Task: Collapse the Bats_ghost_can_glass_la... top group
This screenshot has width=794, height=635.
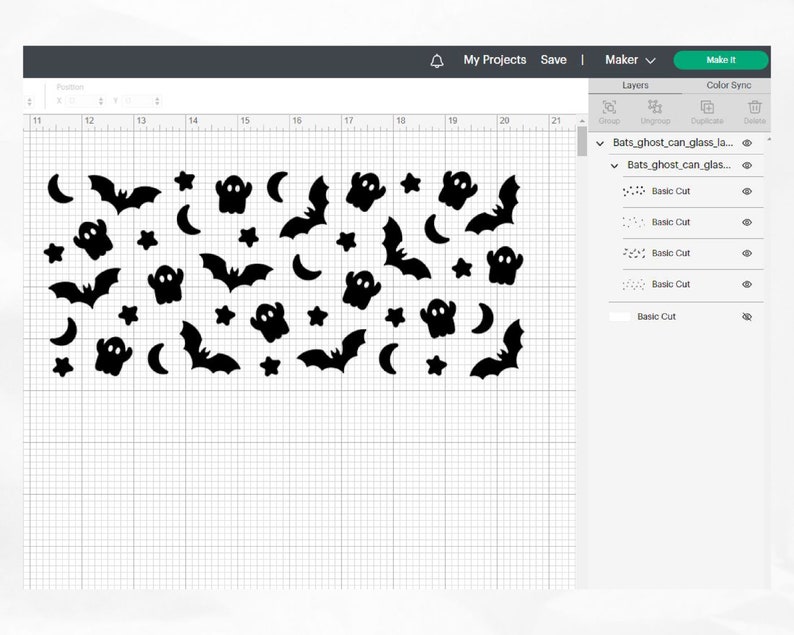Action: (600, 143)
